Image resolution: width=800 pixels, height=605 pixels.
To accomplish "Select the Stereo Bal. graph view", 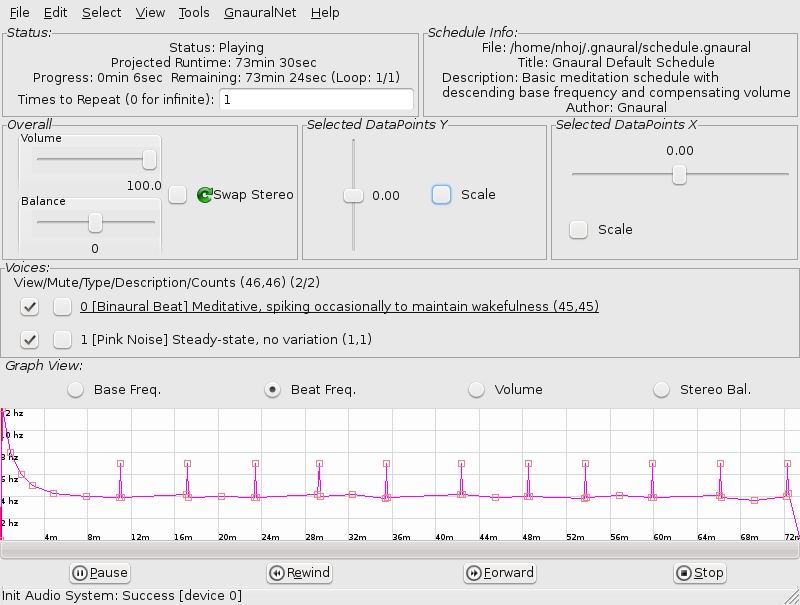I will click(x=661, y=390).
